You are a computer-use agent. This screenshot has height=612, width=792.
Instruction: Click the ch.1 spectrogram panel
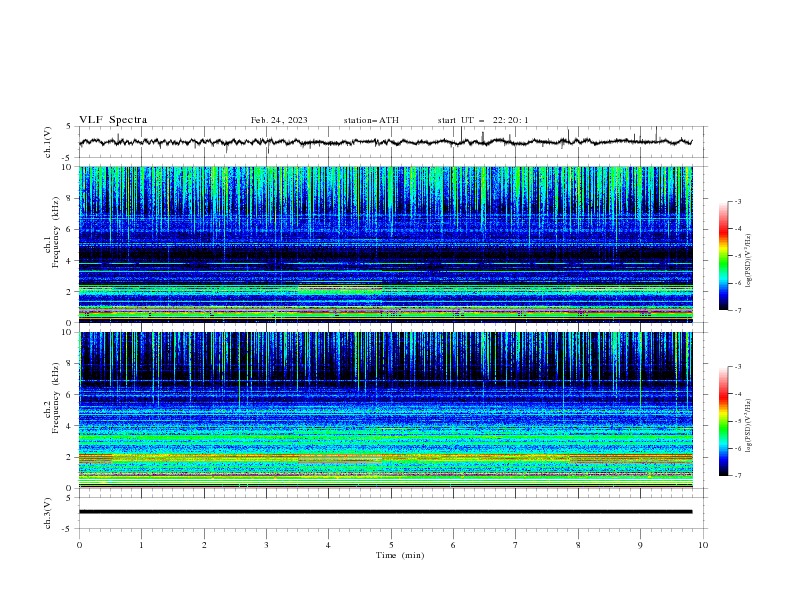coord(385,244)
